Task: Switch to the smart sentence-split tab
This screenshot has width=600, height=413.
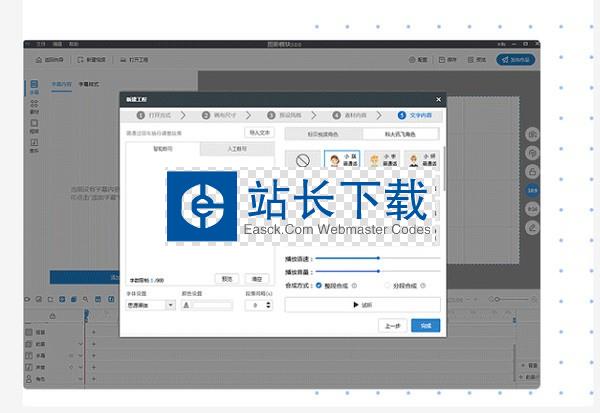Action: (x=163, y=149)
